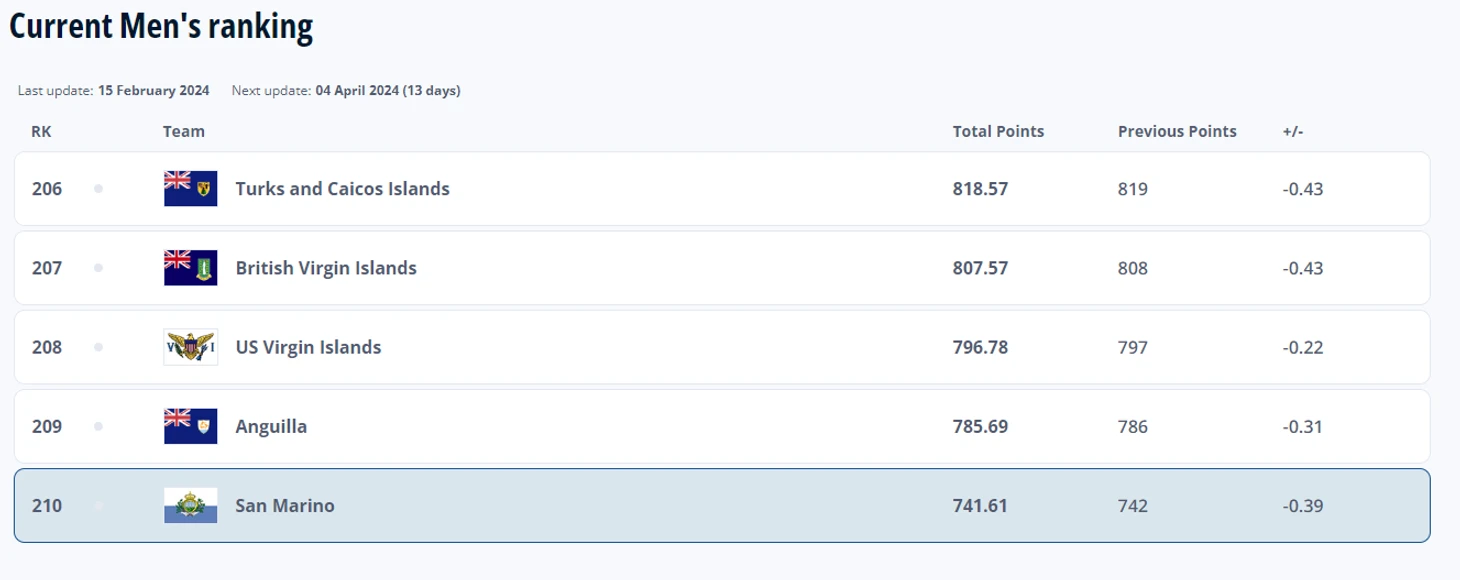The image size is (1460, 580).
Task: Click the RK column header
Action: (x=41, y=131)
